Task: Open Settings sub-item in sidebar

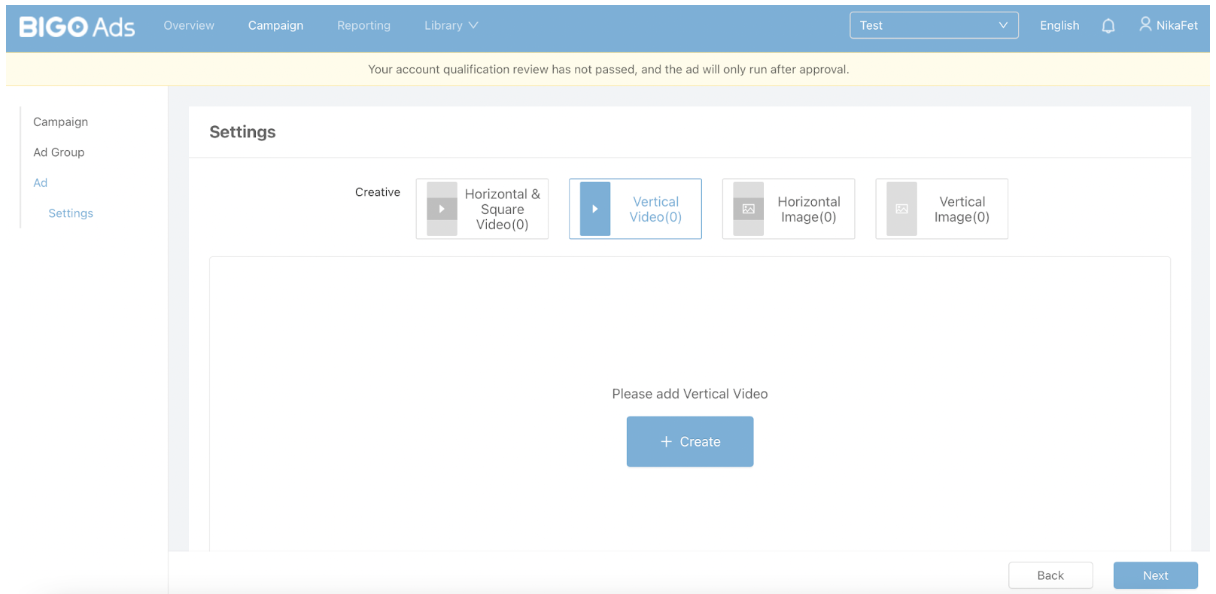Action: click(x=71, y=213)
